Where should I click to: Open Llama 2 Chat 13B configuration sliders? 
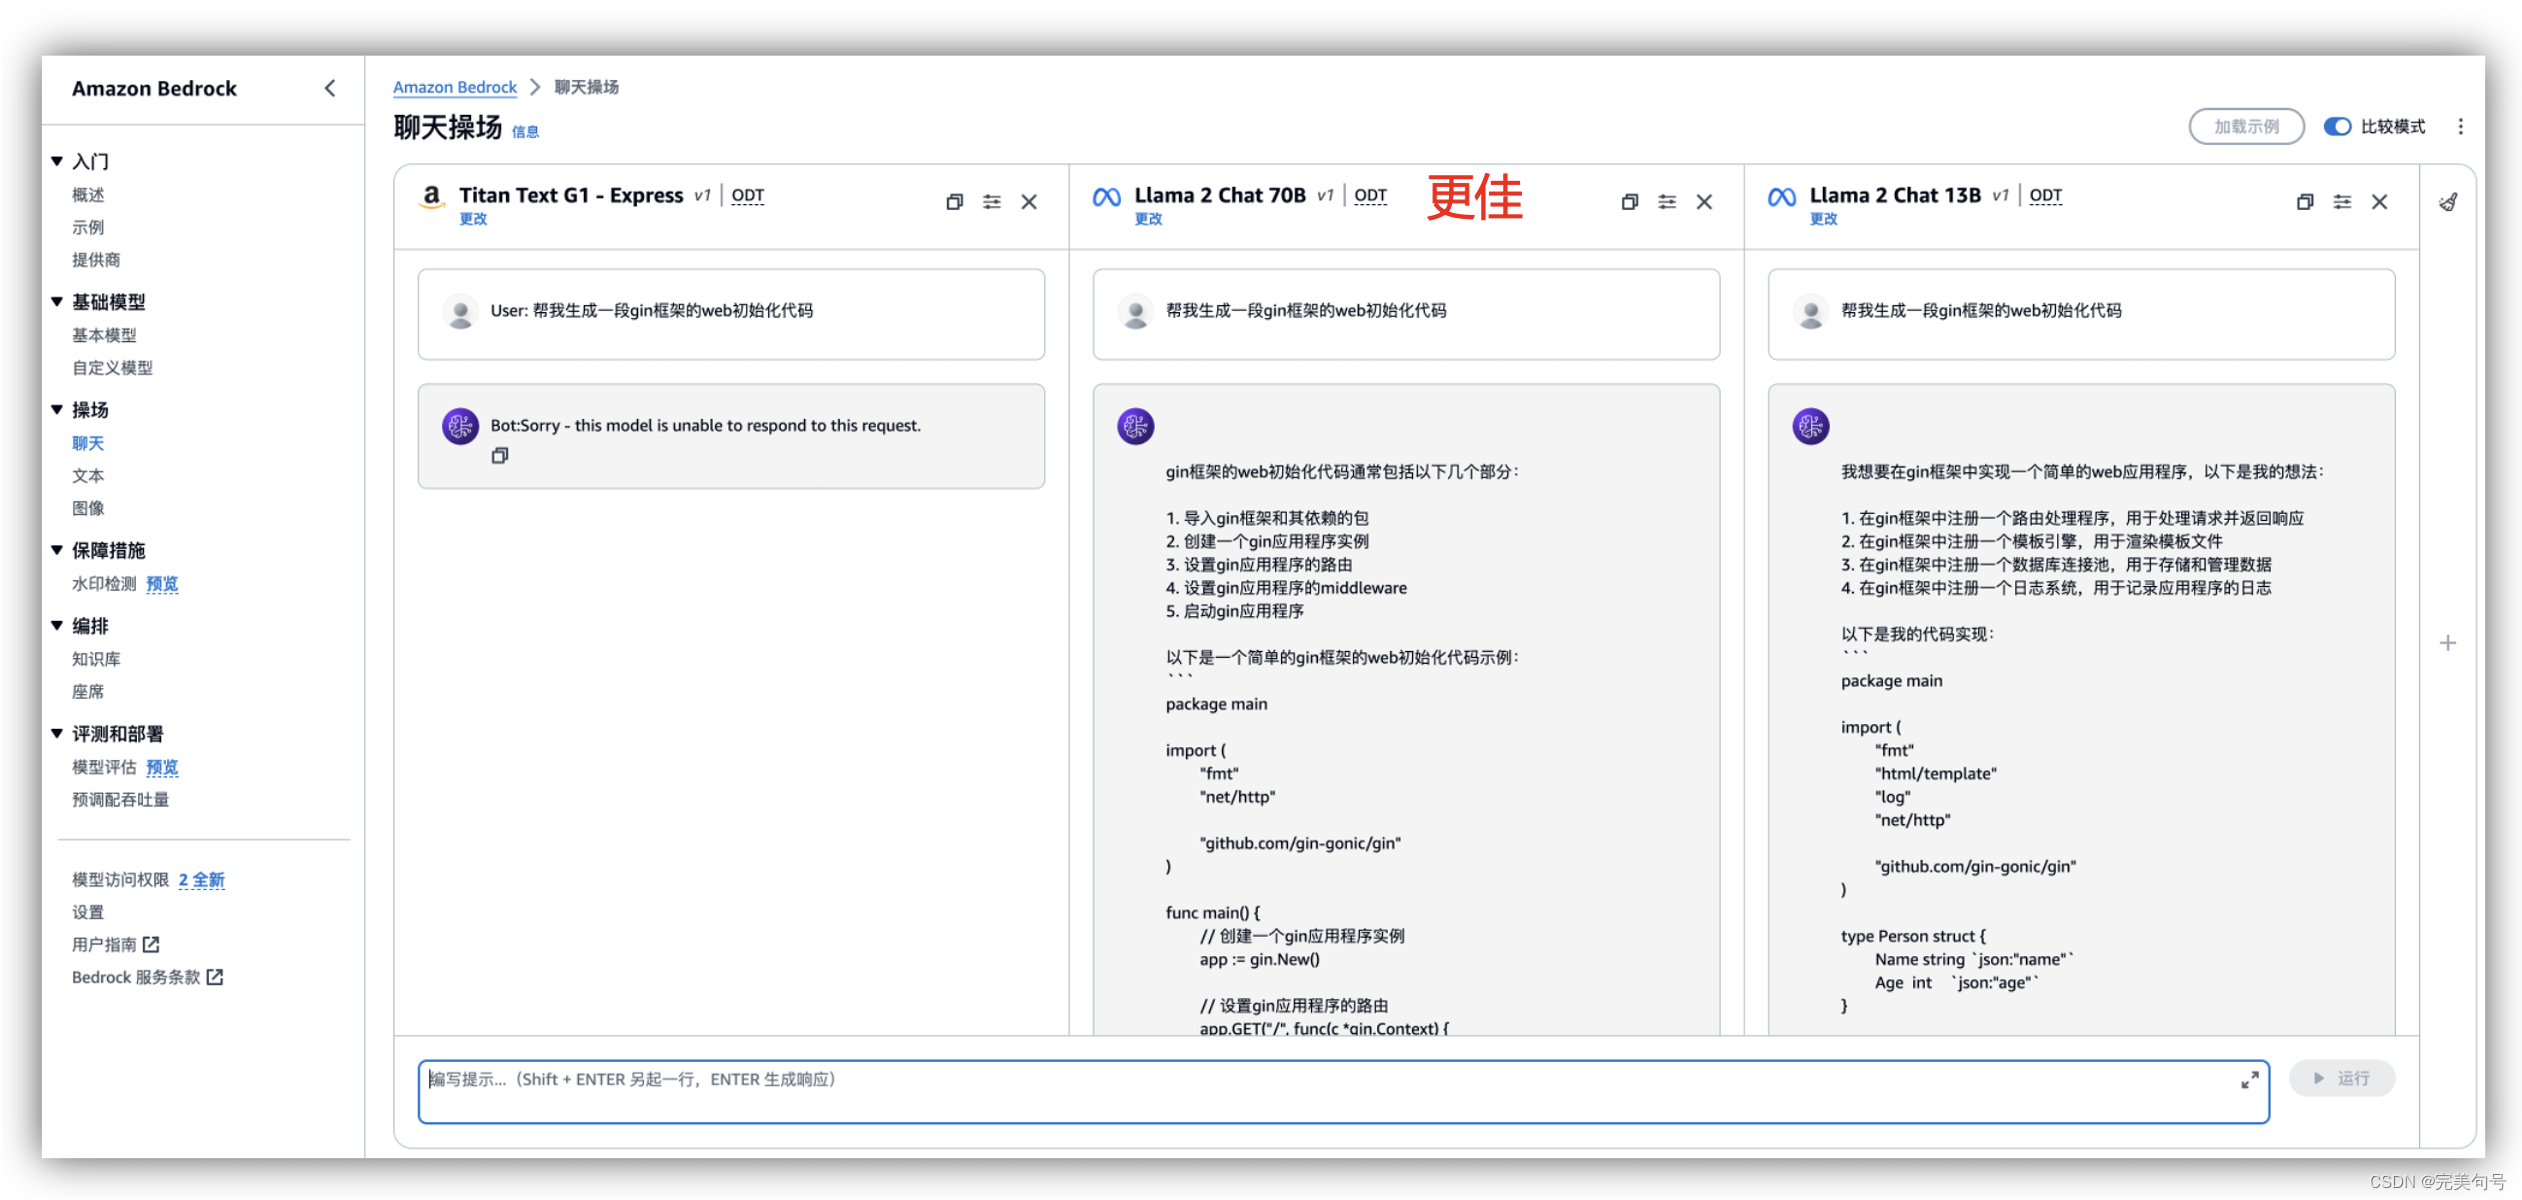[x=2342, y=202]
